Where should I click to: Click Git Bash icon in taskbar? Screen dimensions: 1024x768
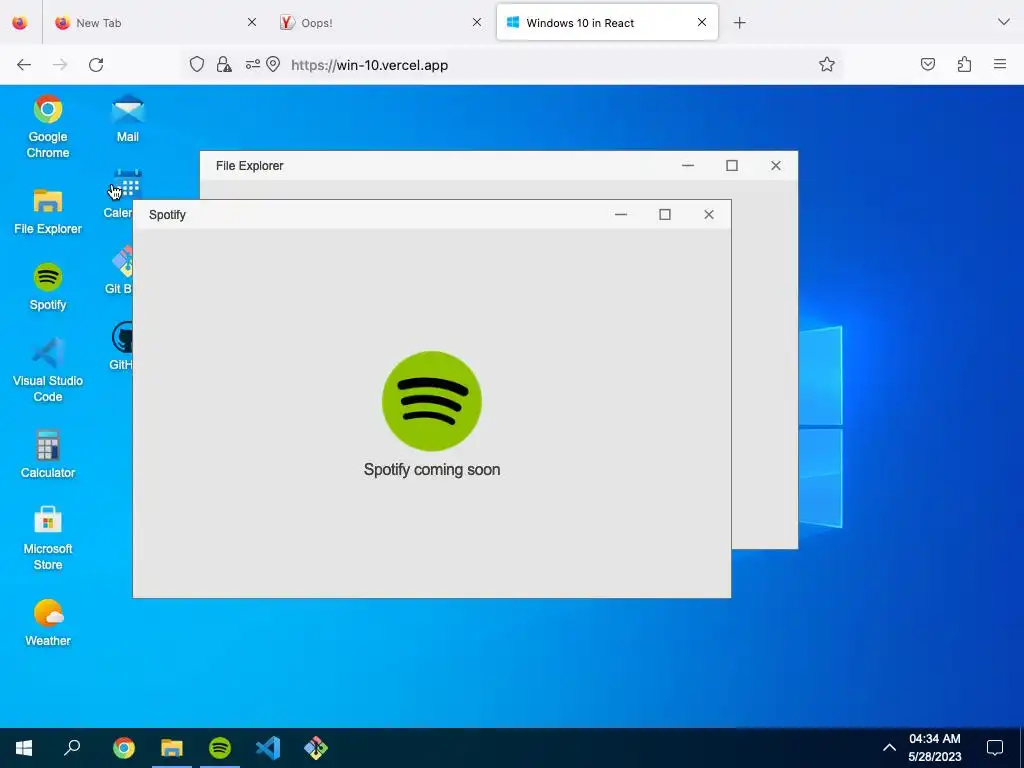point(316,748)
